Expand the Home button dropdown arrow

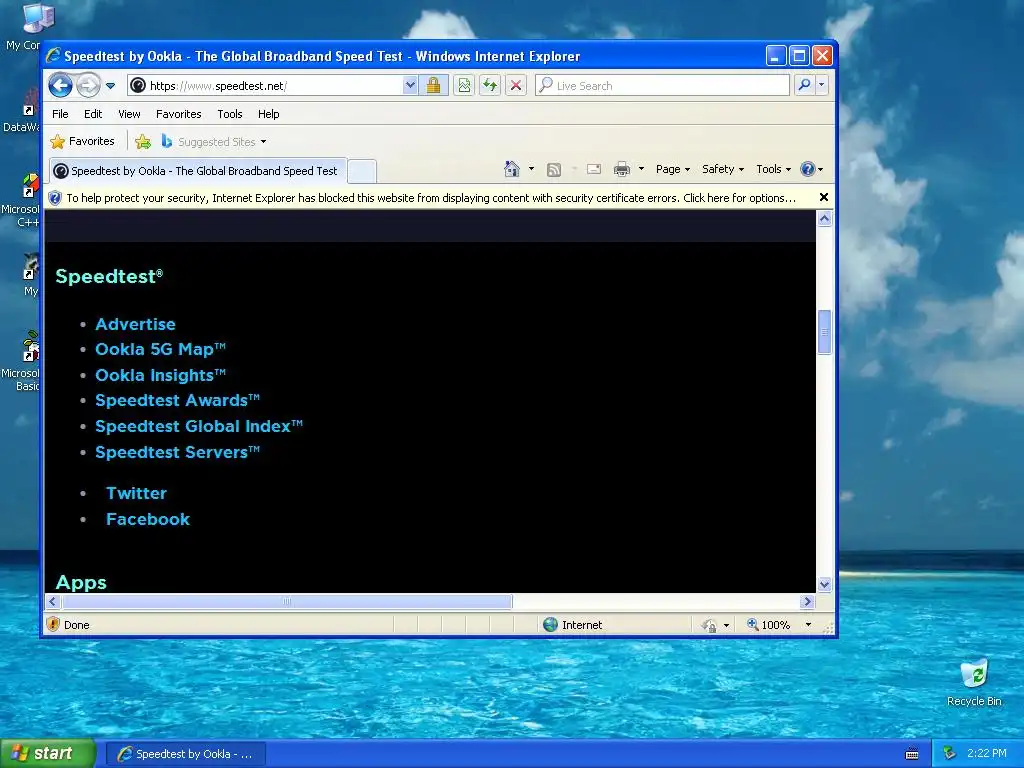531,169
